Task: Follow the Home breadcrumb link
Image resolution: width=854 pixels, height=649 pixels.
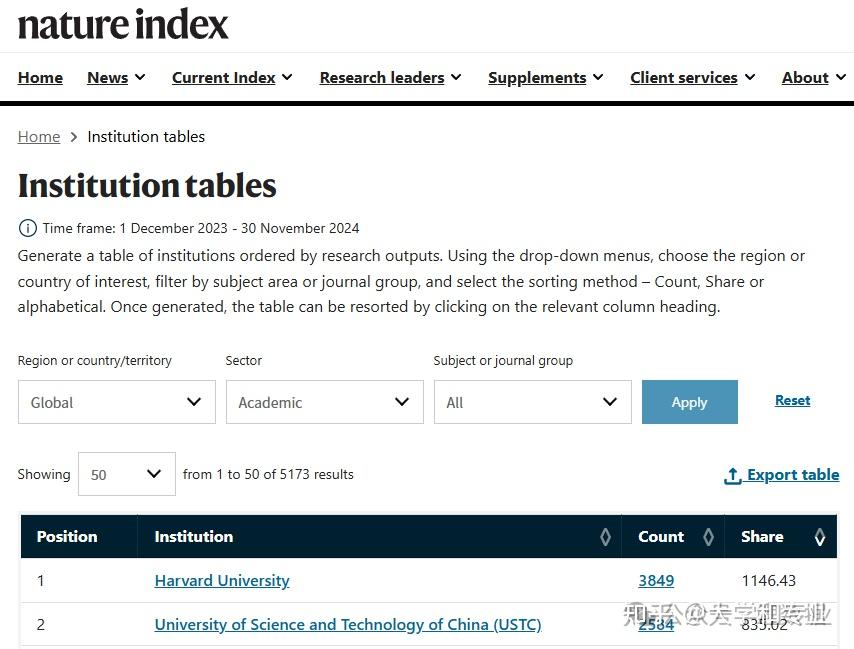Action: coord(38,137)
